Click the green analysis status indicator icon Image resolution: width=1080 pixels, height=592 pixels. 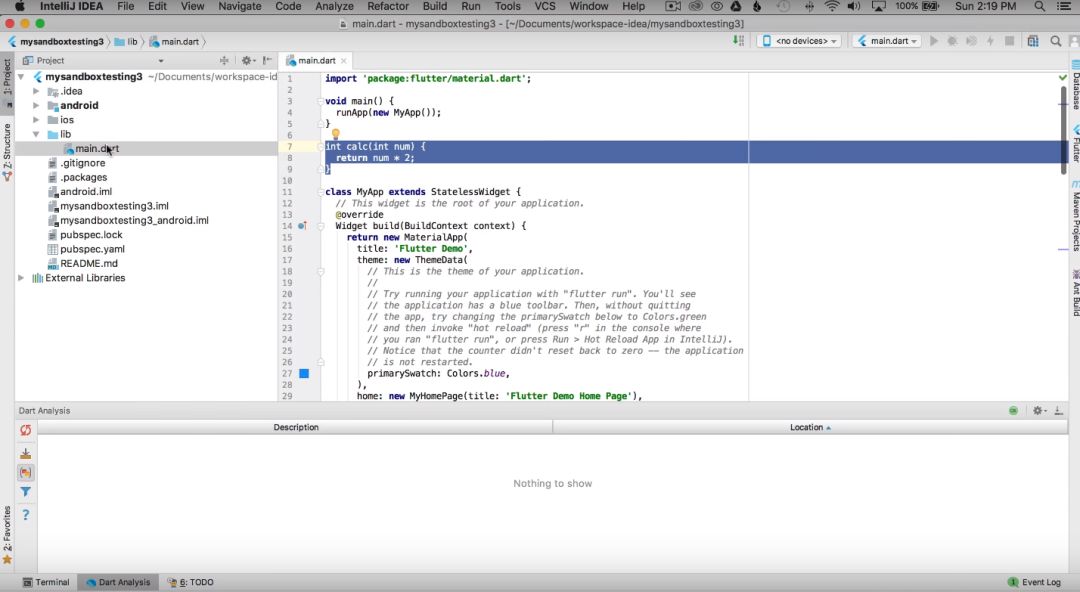[x=1013, y=411]
